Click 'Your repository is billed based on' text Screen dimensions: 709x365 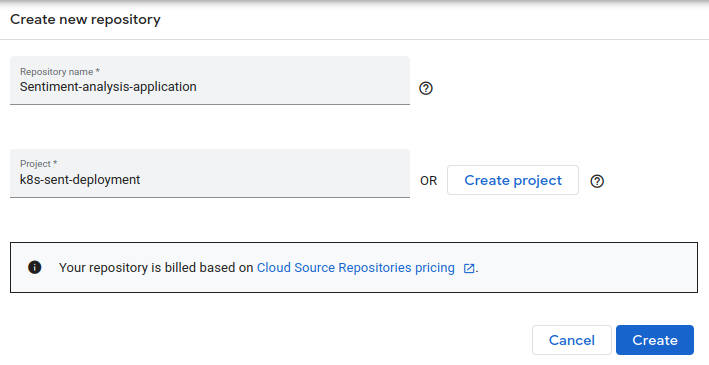pos(156,268)
